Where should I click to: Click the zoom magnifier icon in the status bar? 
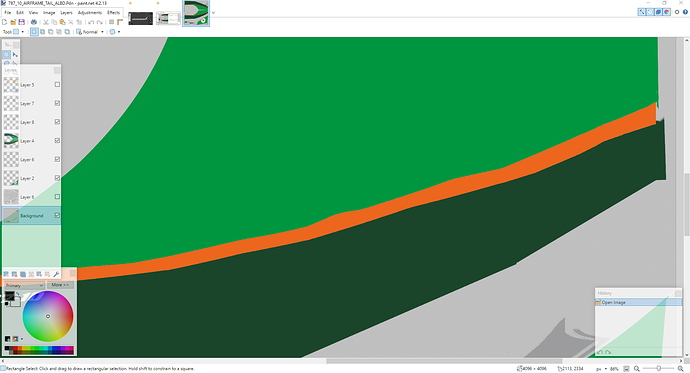tap(636, 369)
